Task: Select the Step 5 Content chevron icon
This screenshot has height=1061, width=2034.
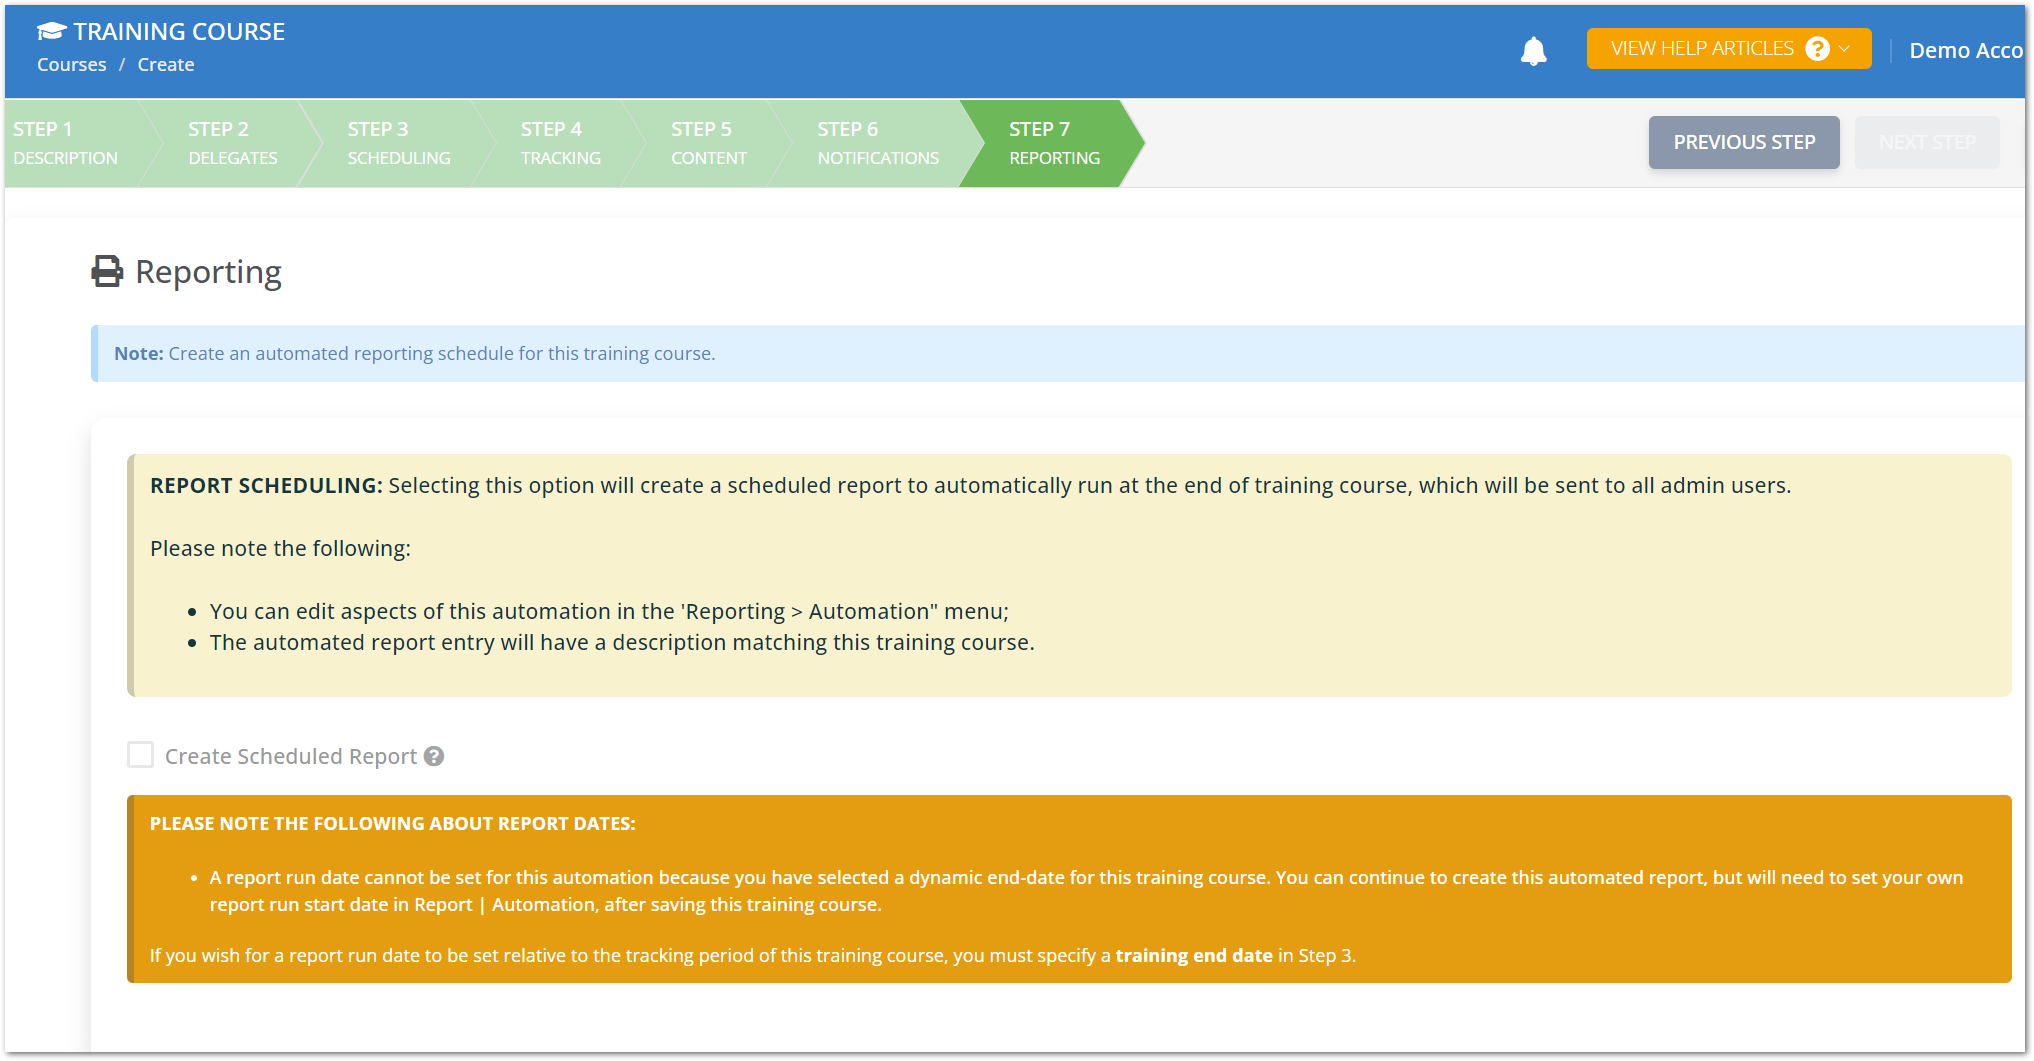Action: [709, 142]
